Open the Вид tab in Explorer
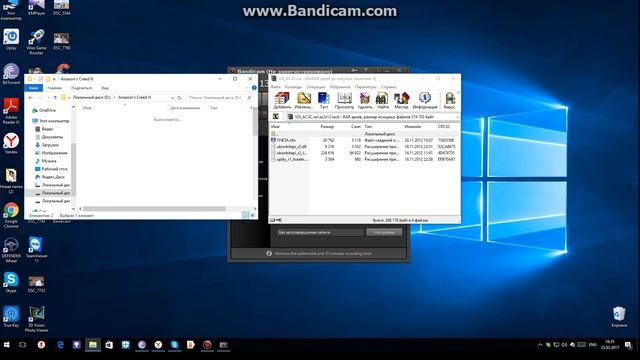The image size is (640, 360). tap(105, 88)
